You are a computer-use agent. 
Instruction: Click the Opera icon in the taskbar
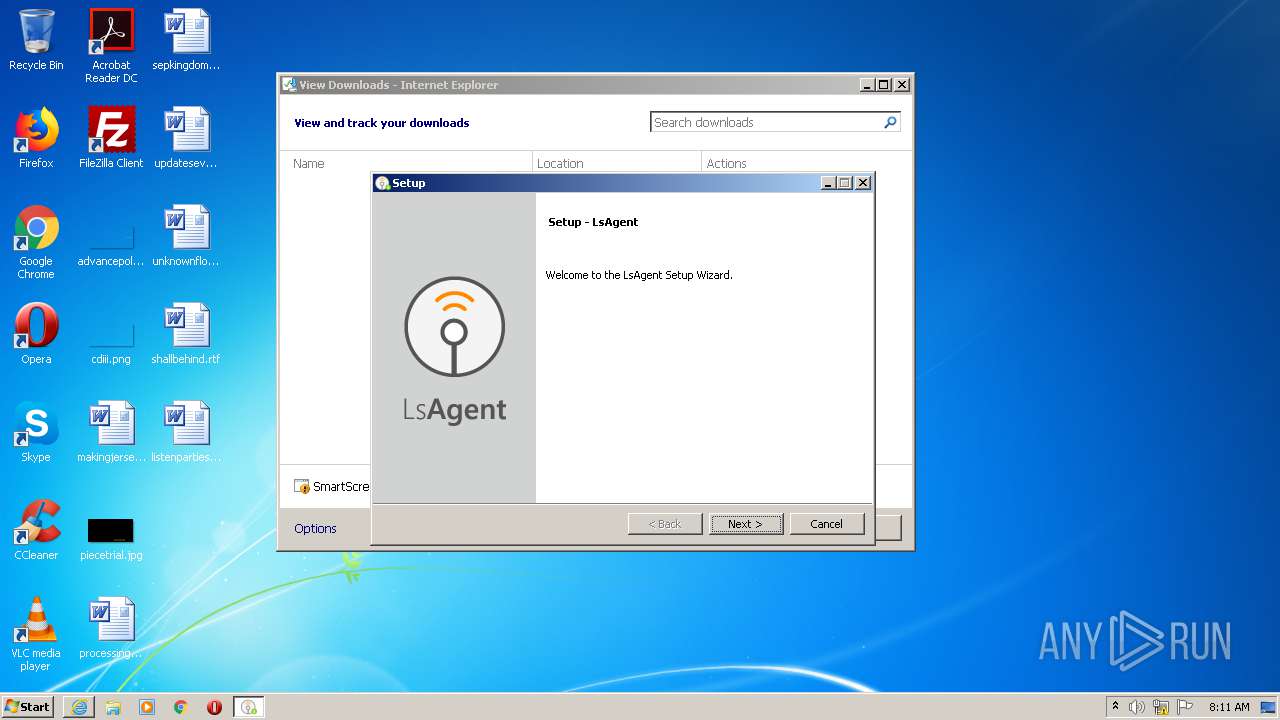(x=215, y=707)
